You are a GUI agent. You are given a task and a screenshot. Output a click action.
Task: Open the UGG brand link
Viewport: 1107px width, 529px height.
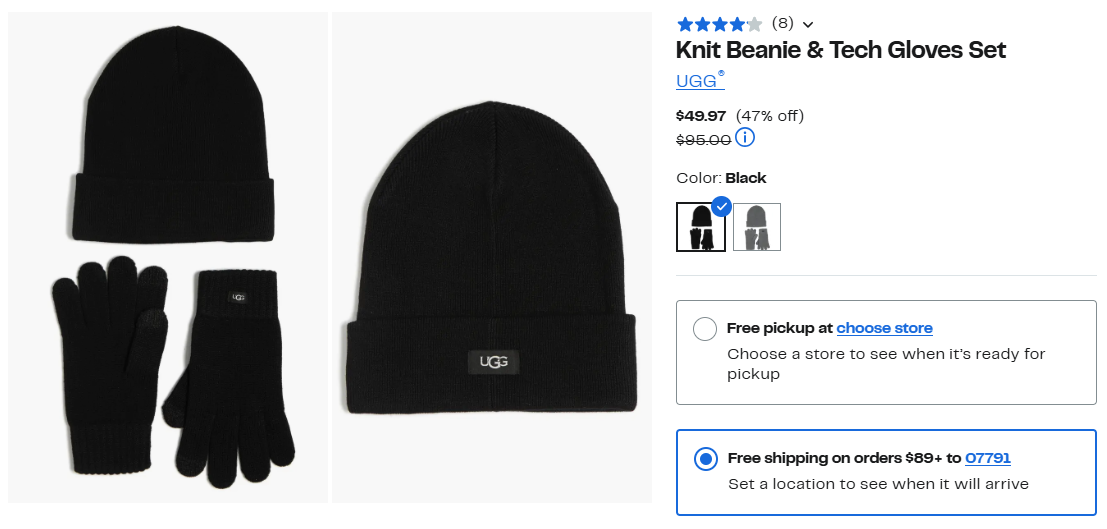697,82
